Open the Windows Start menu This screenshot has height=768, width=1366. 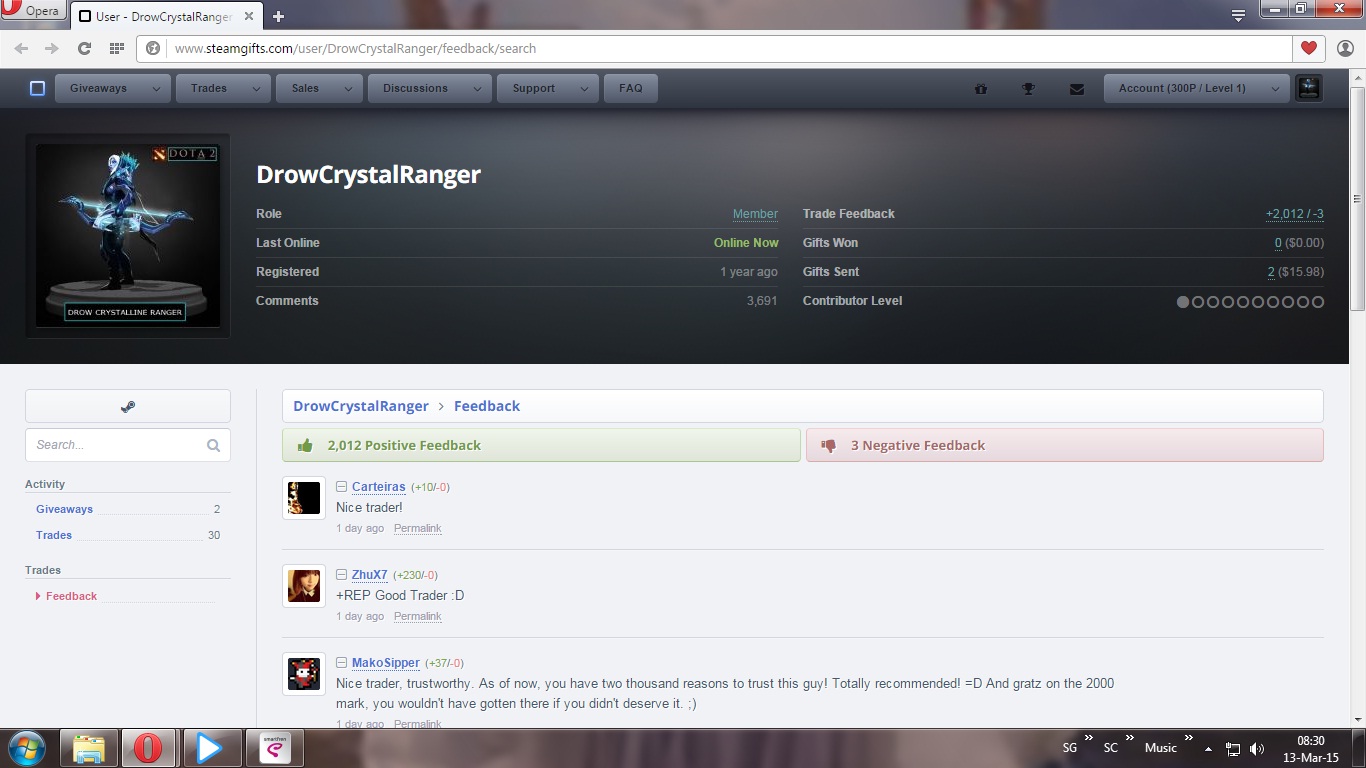pyautogui.click(x=26, y=748)
